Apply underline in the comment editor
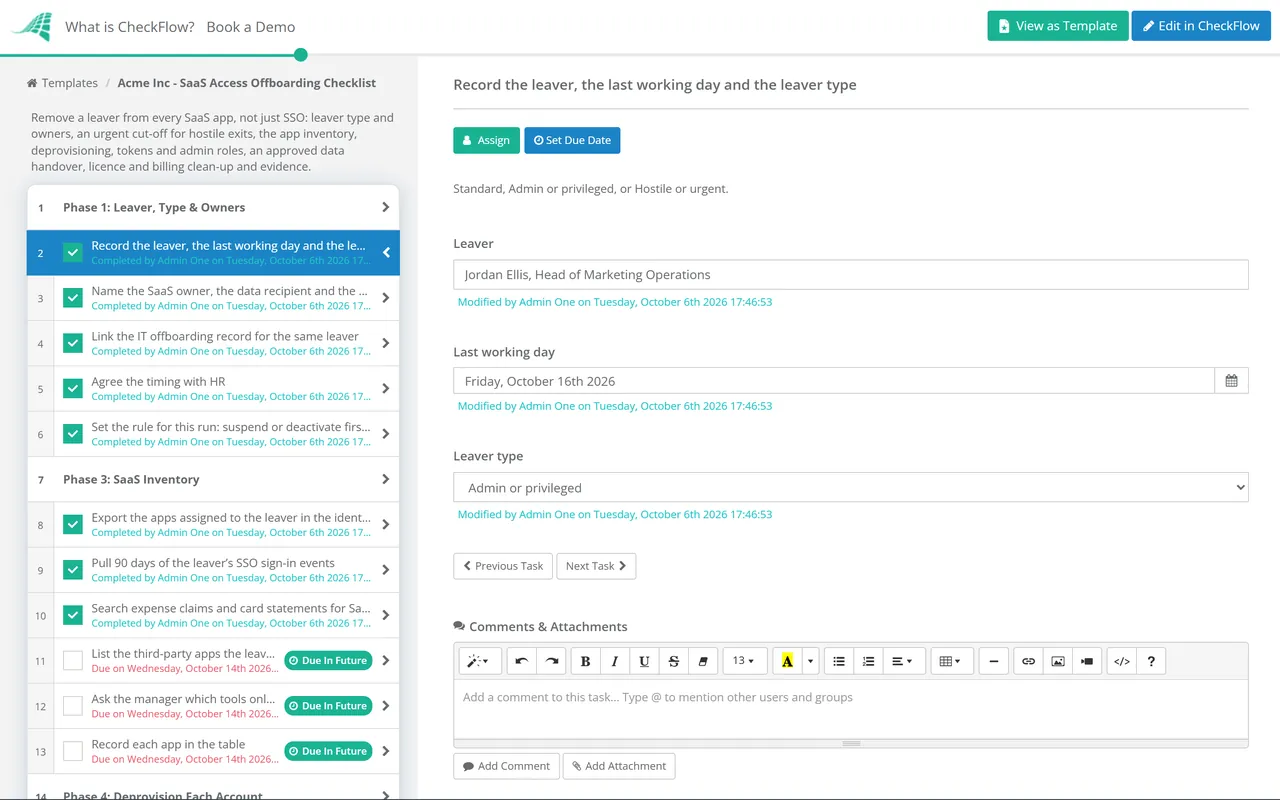Image resolution: width=1280 pixels, height=800 pixels. [x=644, y=661]
